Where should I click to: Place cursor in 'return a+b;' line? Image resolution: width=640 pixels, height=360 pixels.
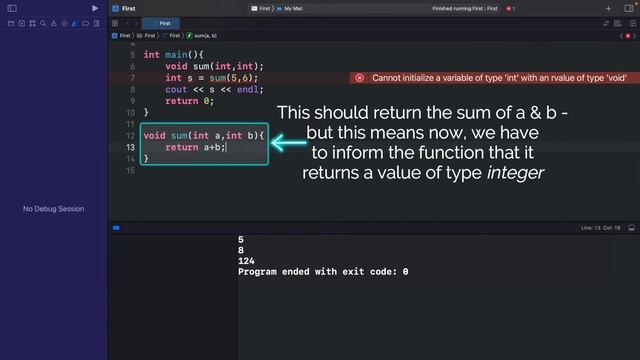point(195,147)
